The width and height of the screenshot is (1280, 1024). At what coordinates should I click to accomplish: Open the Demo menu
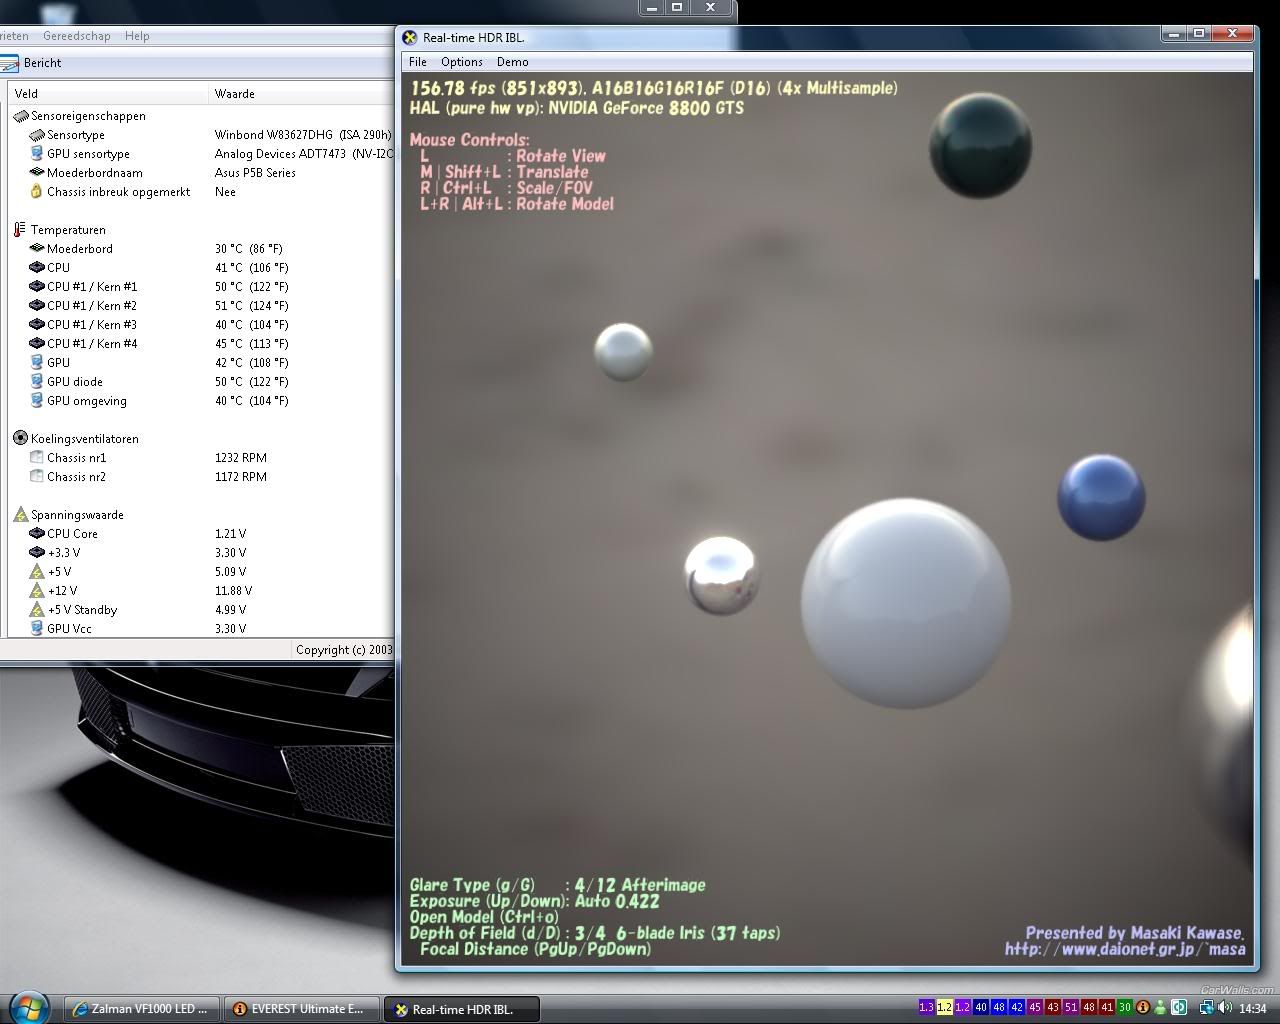pos(512,62)
